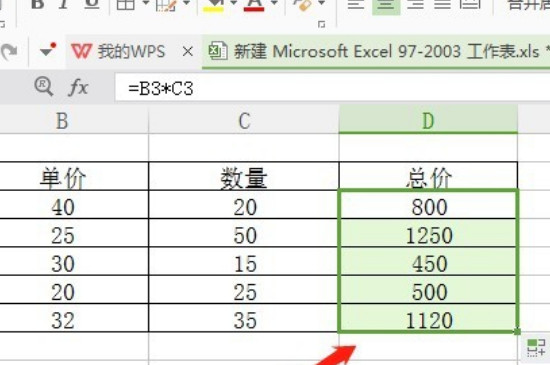Select the total cell 800

click(428, 205)
